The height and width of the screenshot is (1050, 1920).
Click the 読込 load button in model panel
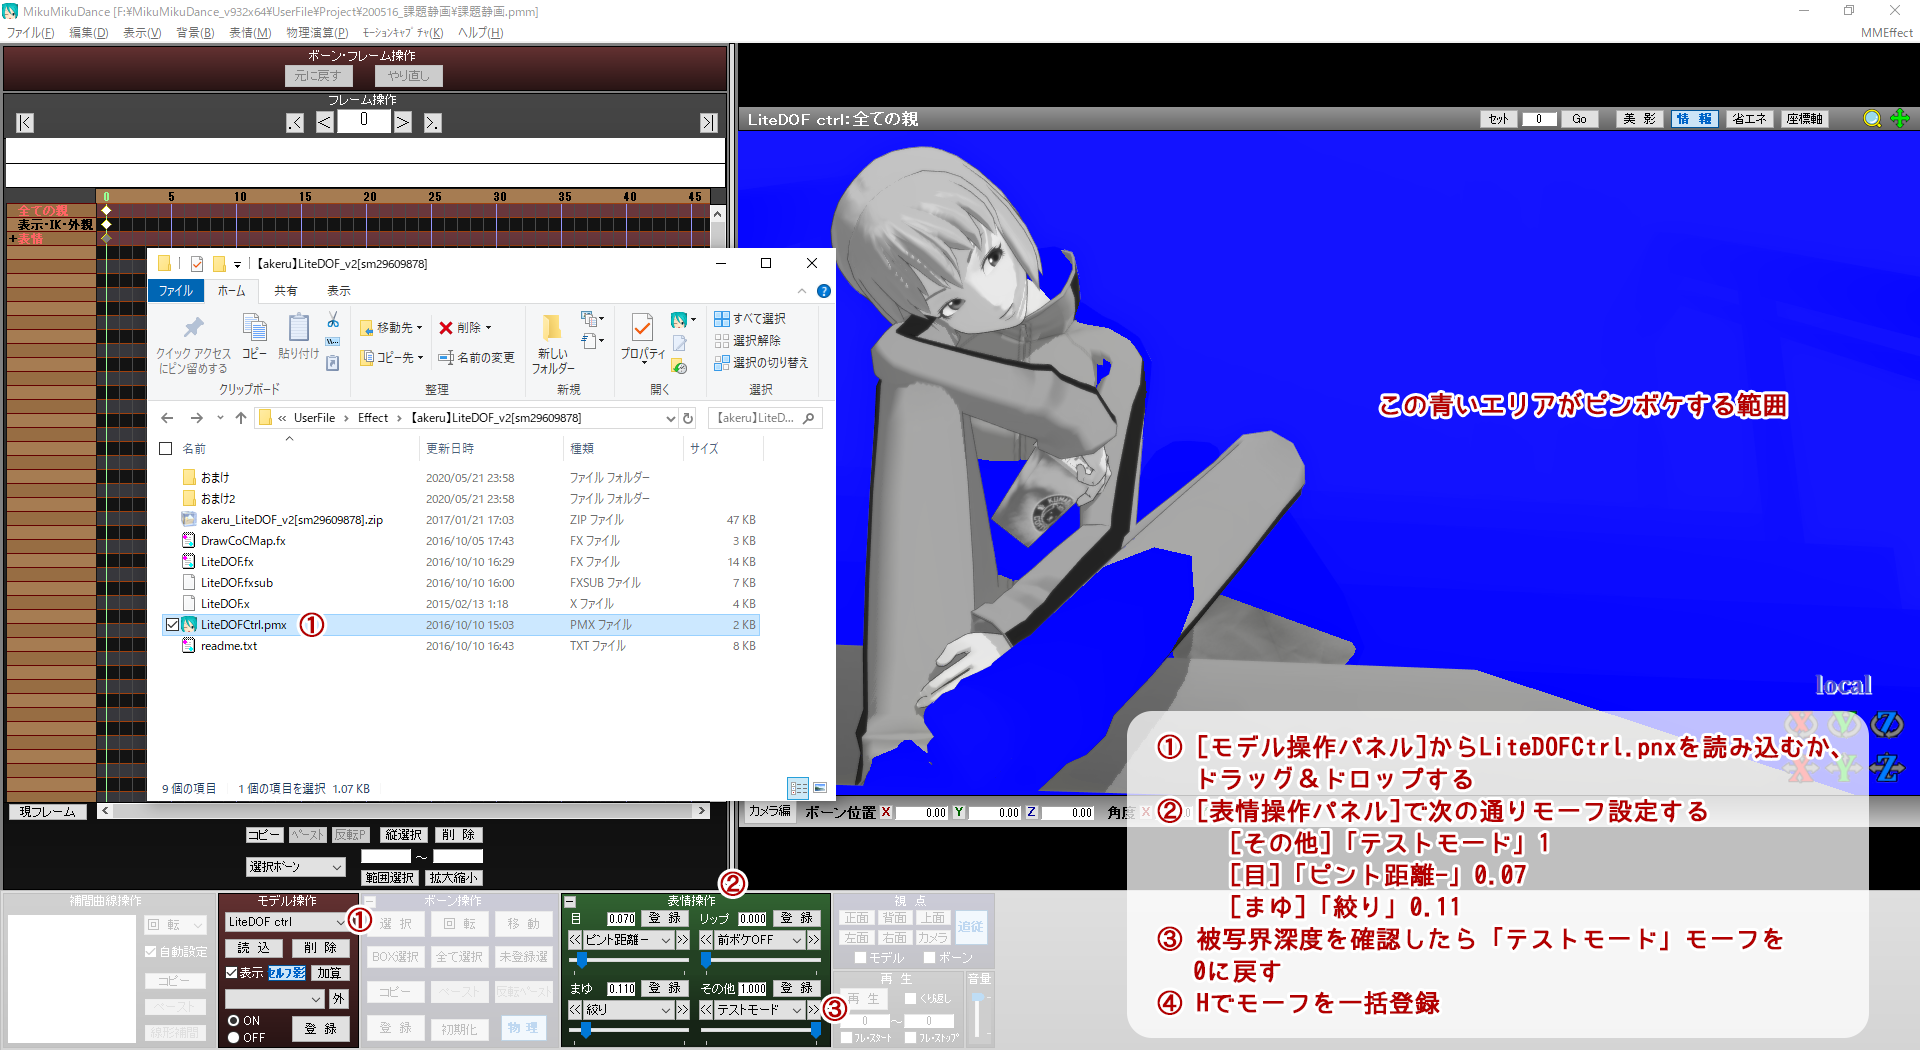coord(254,948)
